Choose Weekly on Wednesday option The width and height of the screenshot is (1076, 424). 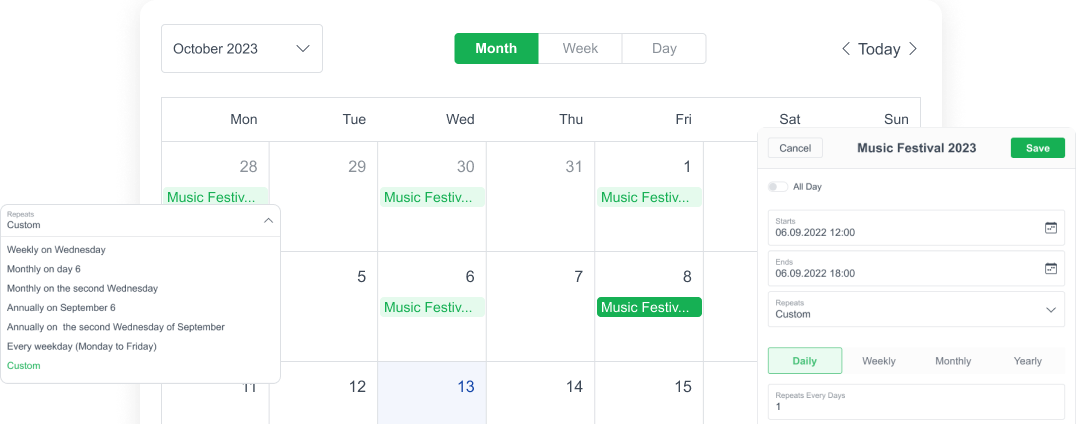(x=56, y=250)
